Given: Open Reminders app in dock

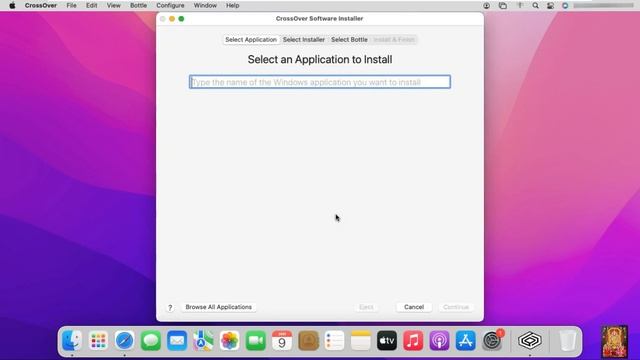Looking at the screenshot, I should point(334,340).
